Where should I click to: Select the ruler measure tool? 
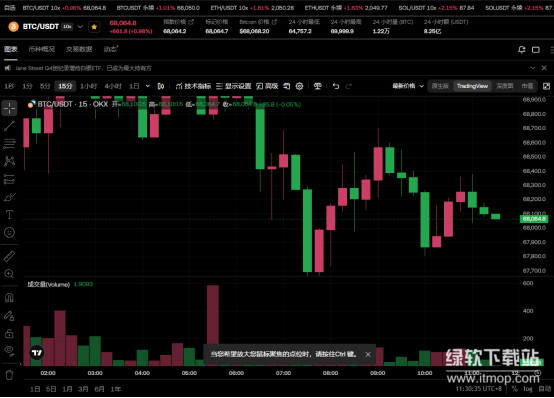click(x=10, y=256)
